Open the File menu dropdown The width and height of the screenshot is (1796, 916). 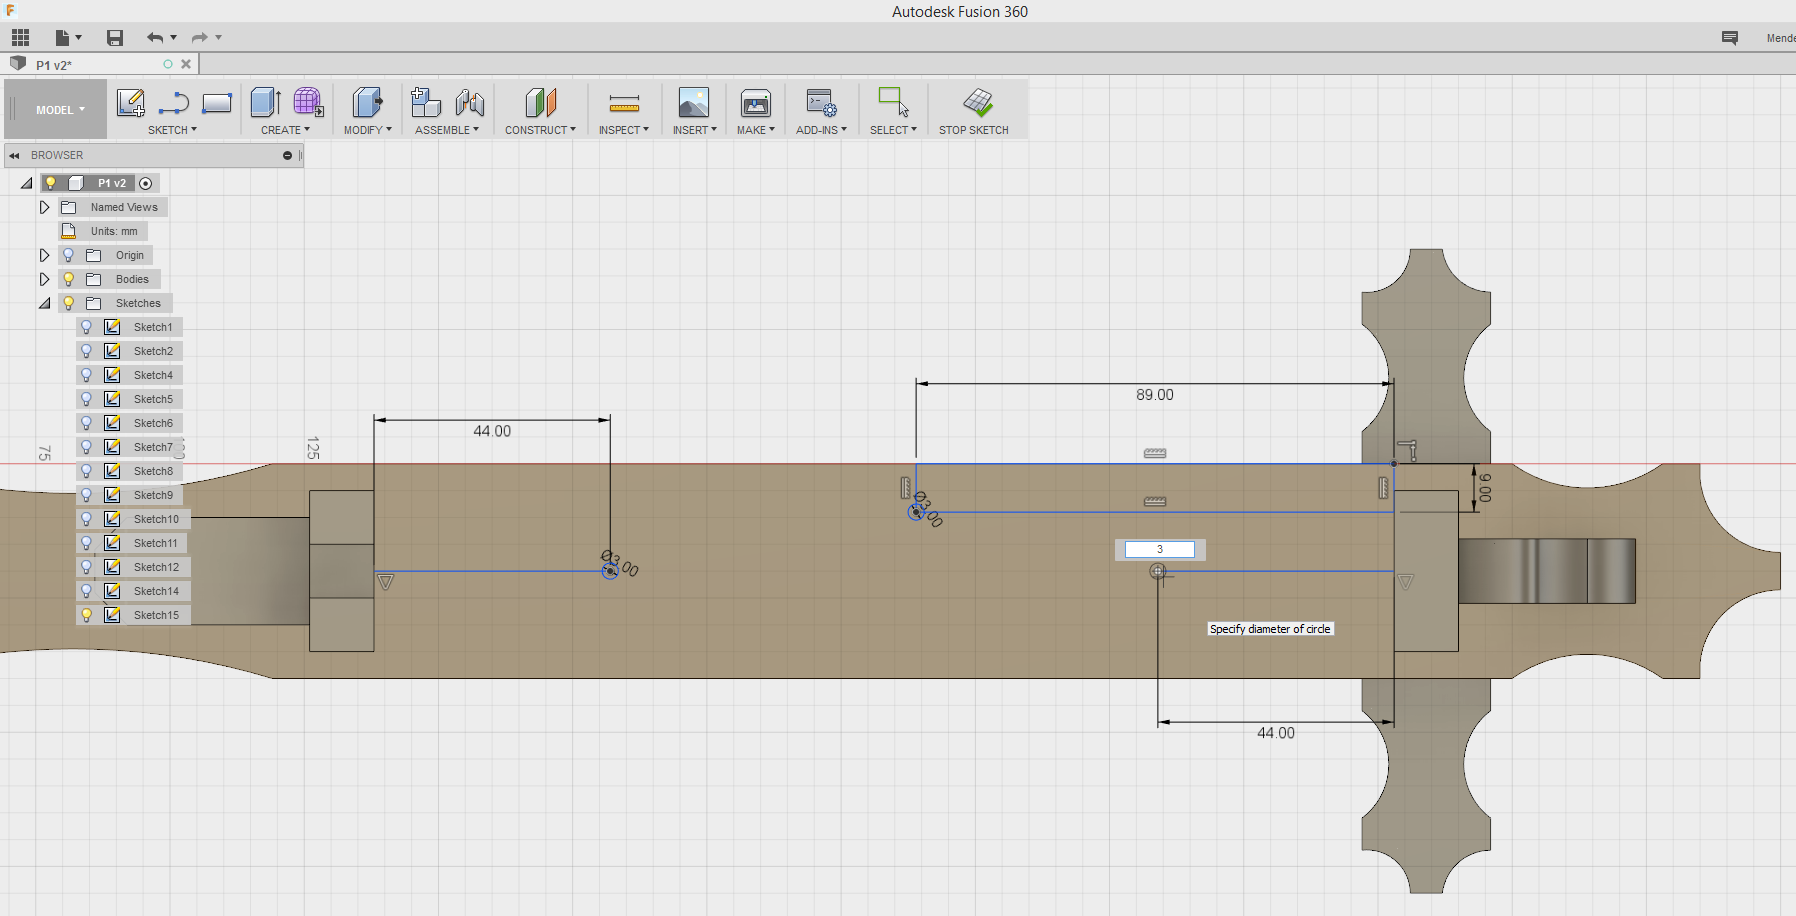tap(68, 38)
